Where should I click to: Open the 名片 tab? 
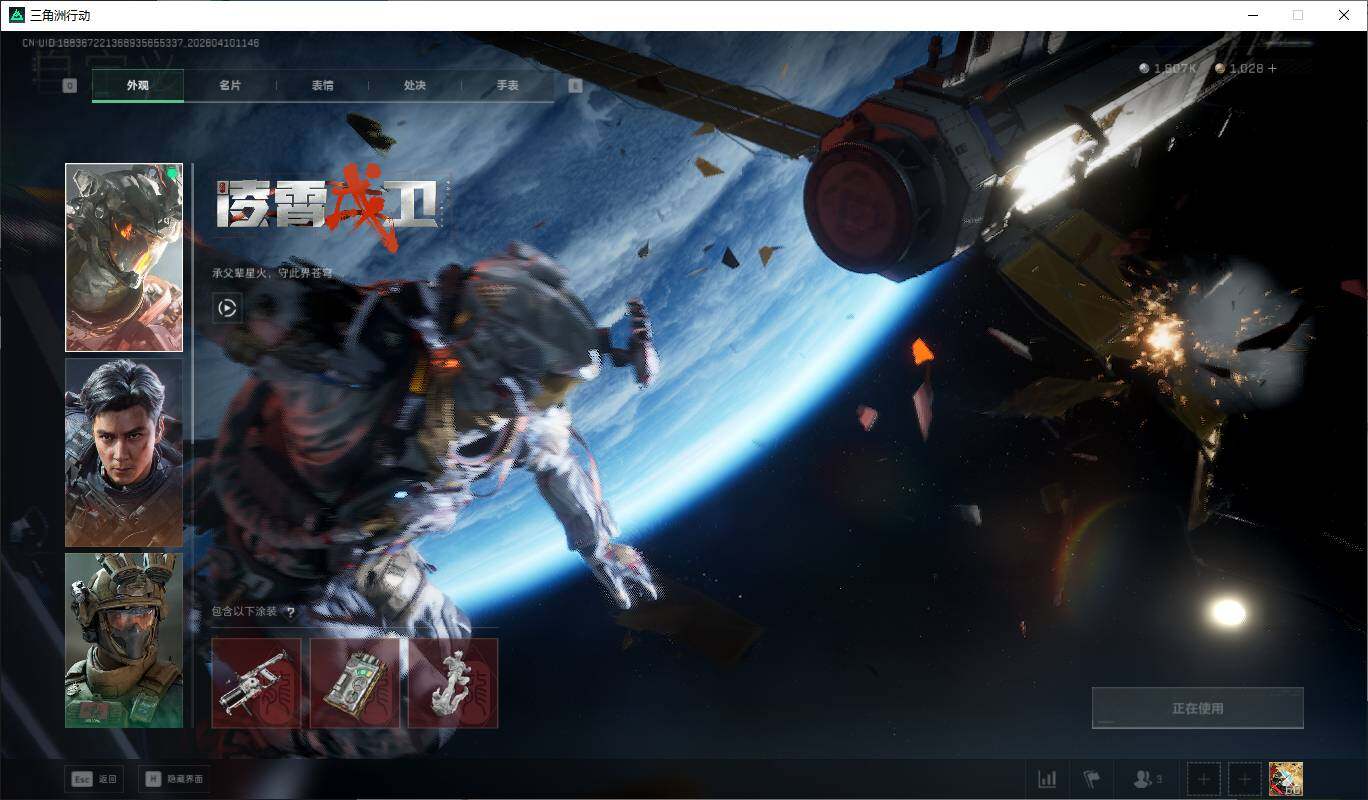click(230, 86)
